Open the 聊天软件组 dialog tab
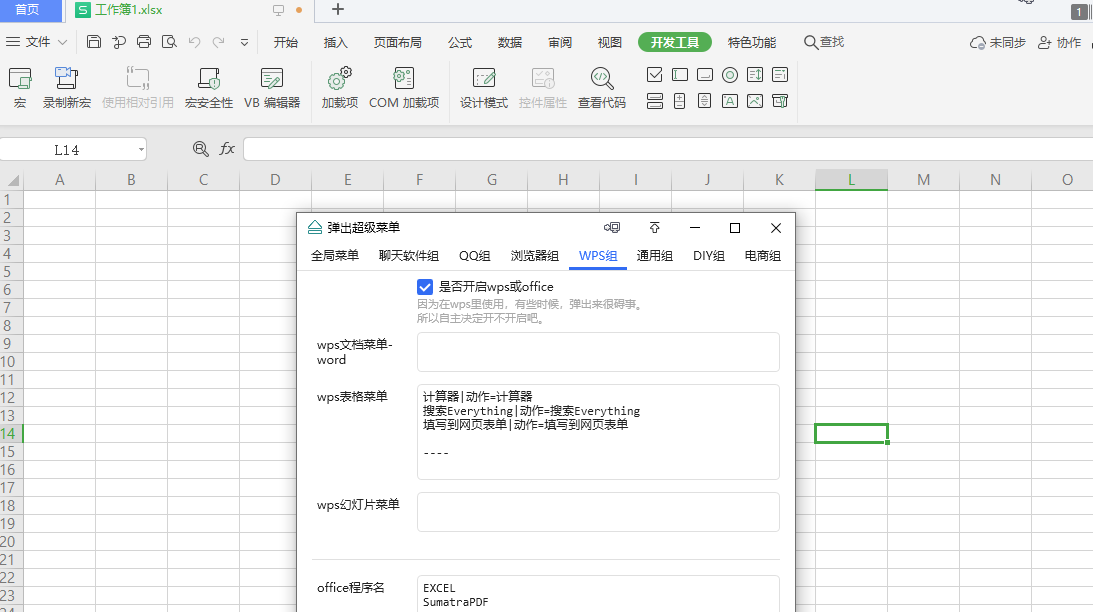Screen dimensions: 1093x612 click(408, 256)
